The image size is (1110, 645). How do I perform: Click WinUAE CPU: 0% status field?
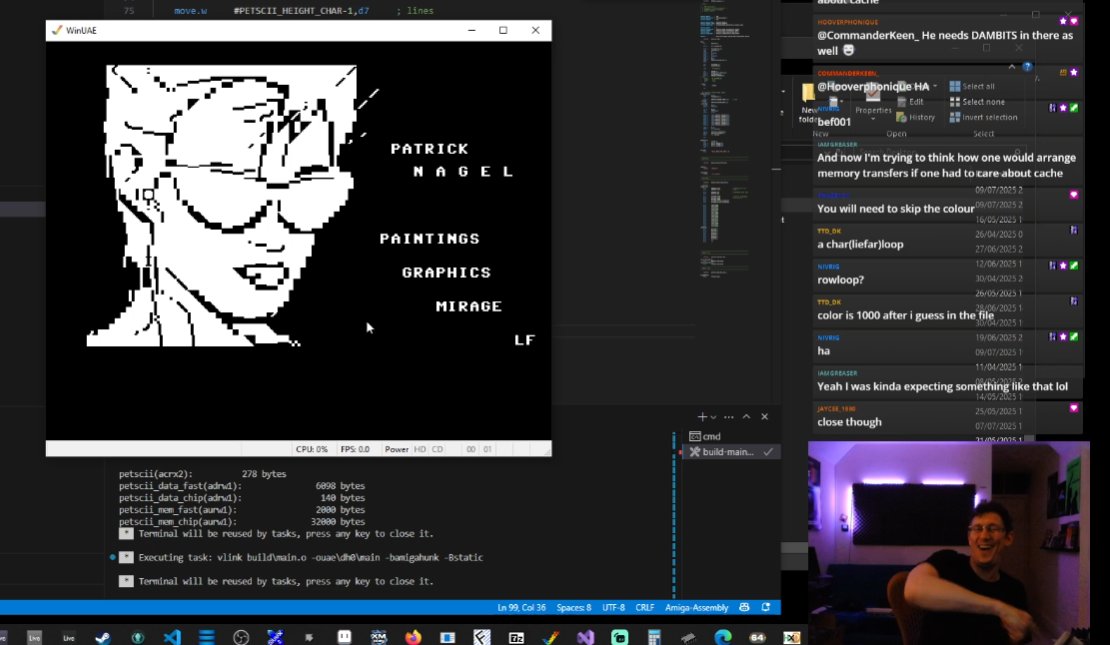click(311, 450)
